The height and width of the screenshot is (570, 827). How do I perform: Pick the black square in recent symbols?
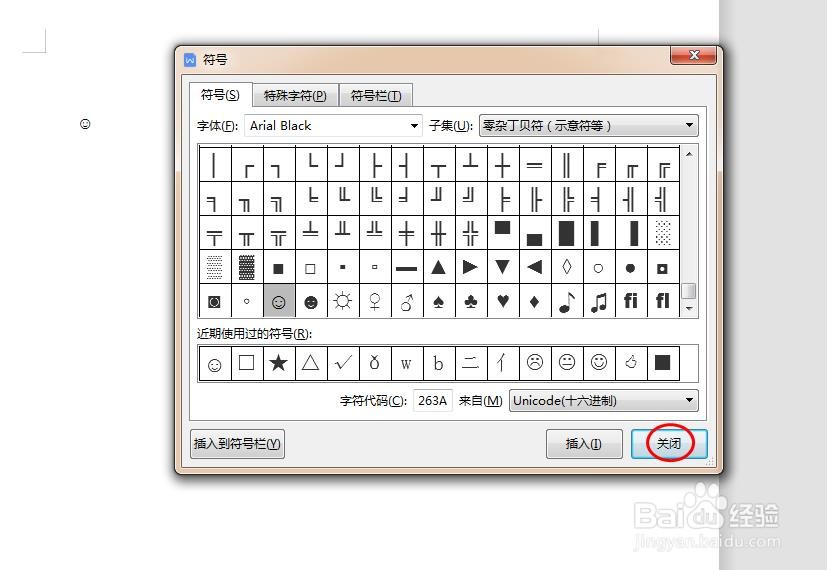pyautogui.click(x=663, y=363)
